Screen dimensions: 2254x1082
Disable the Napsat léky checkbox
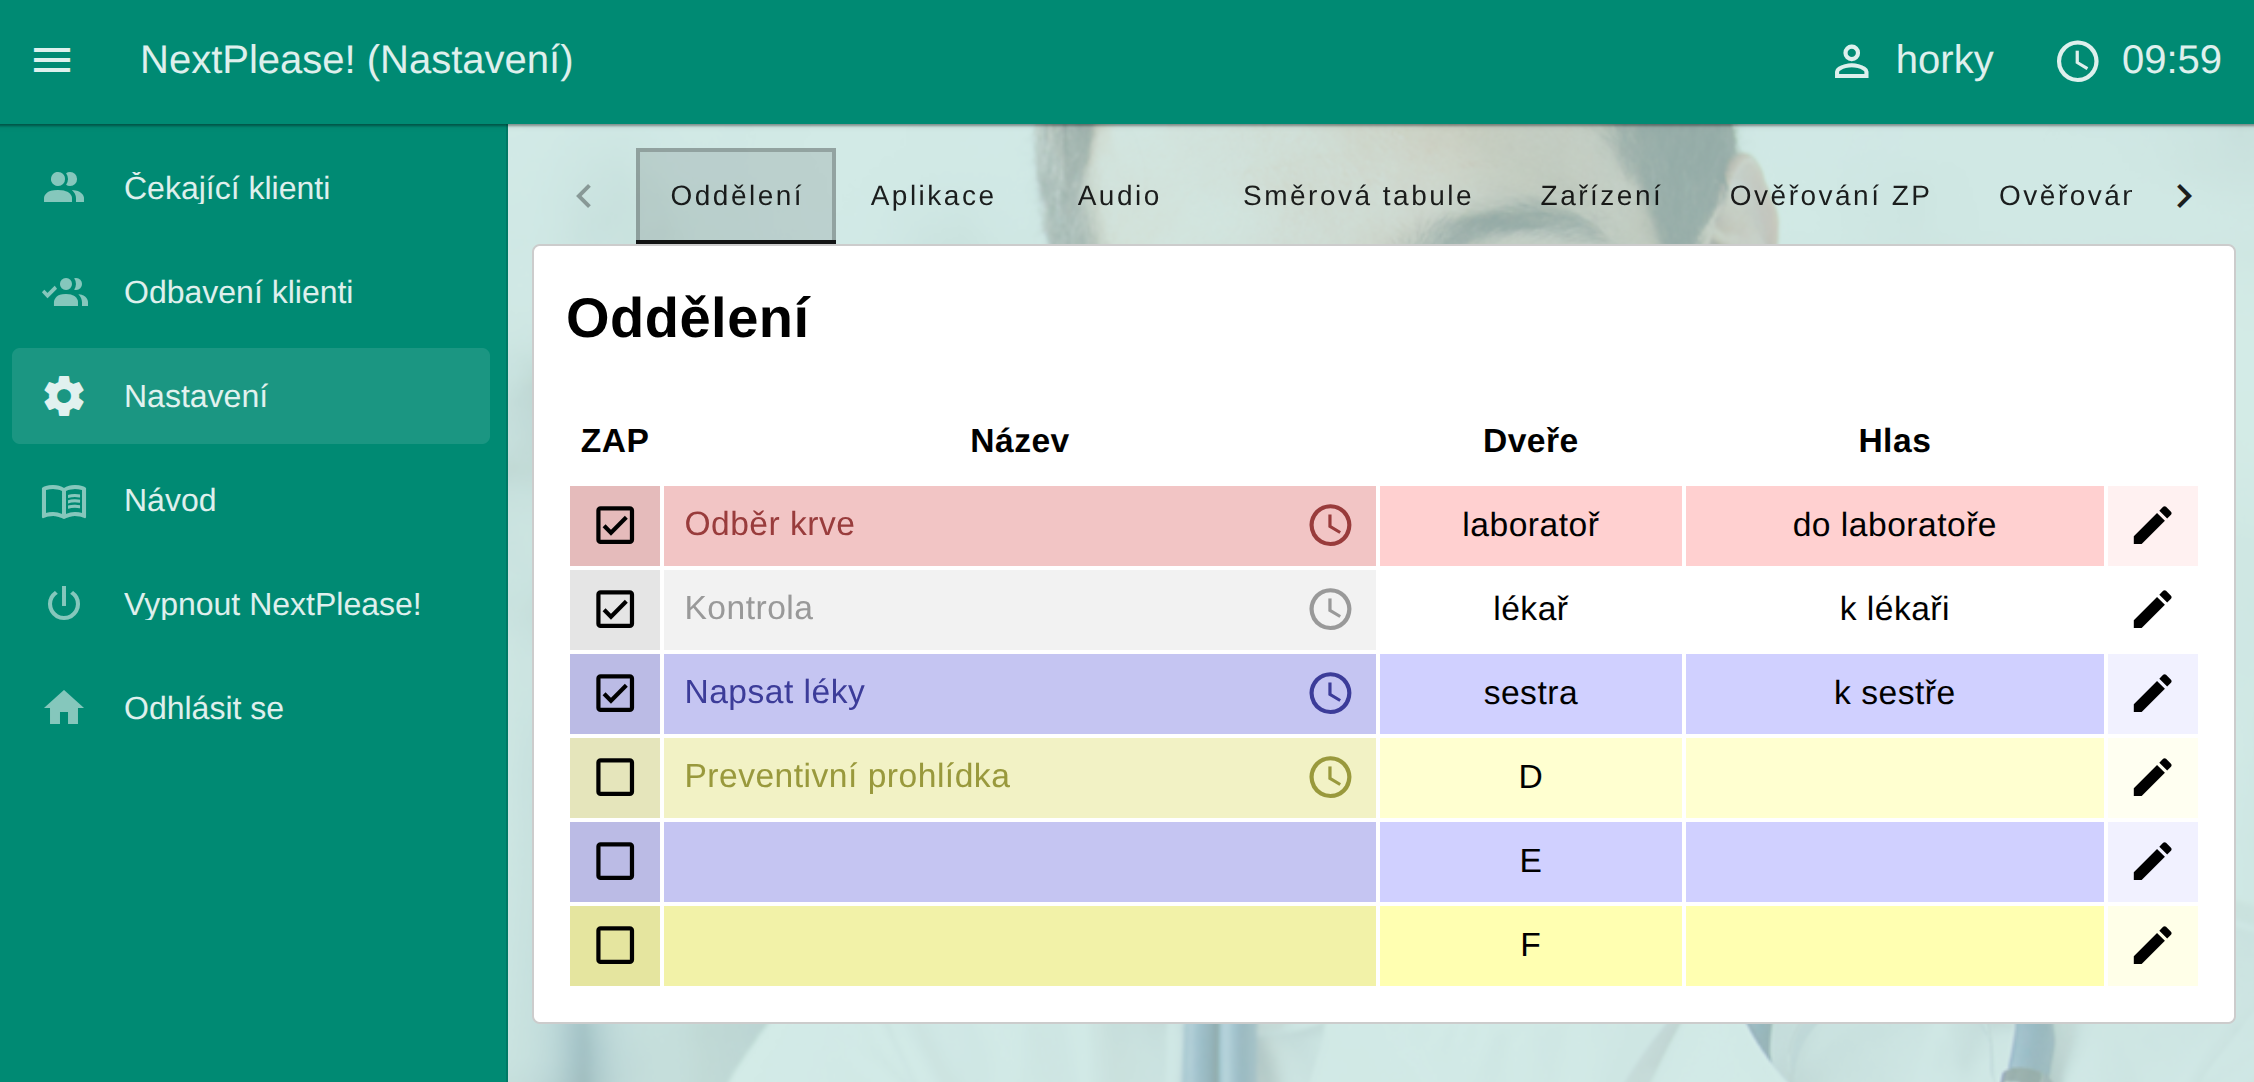click(x=615, y=693)
